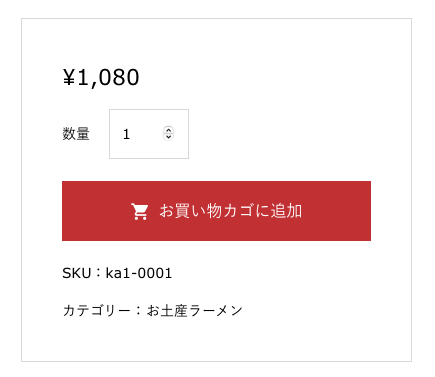Click the yen symbol in the price
The image size is (435, 377).
(69, 78)
